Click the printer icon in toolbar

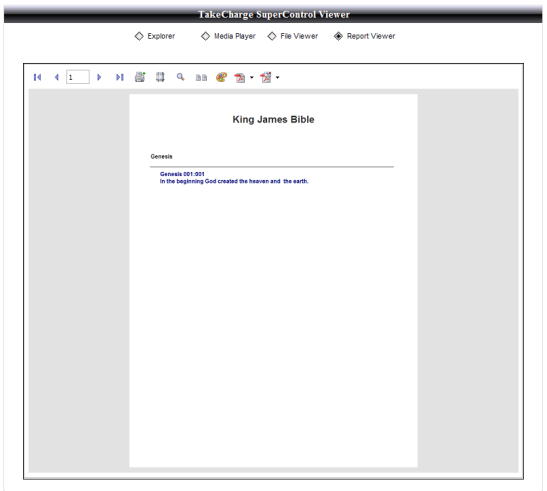click(140, 77)
